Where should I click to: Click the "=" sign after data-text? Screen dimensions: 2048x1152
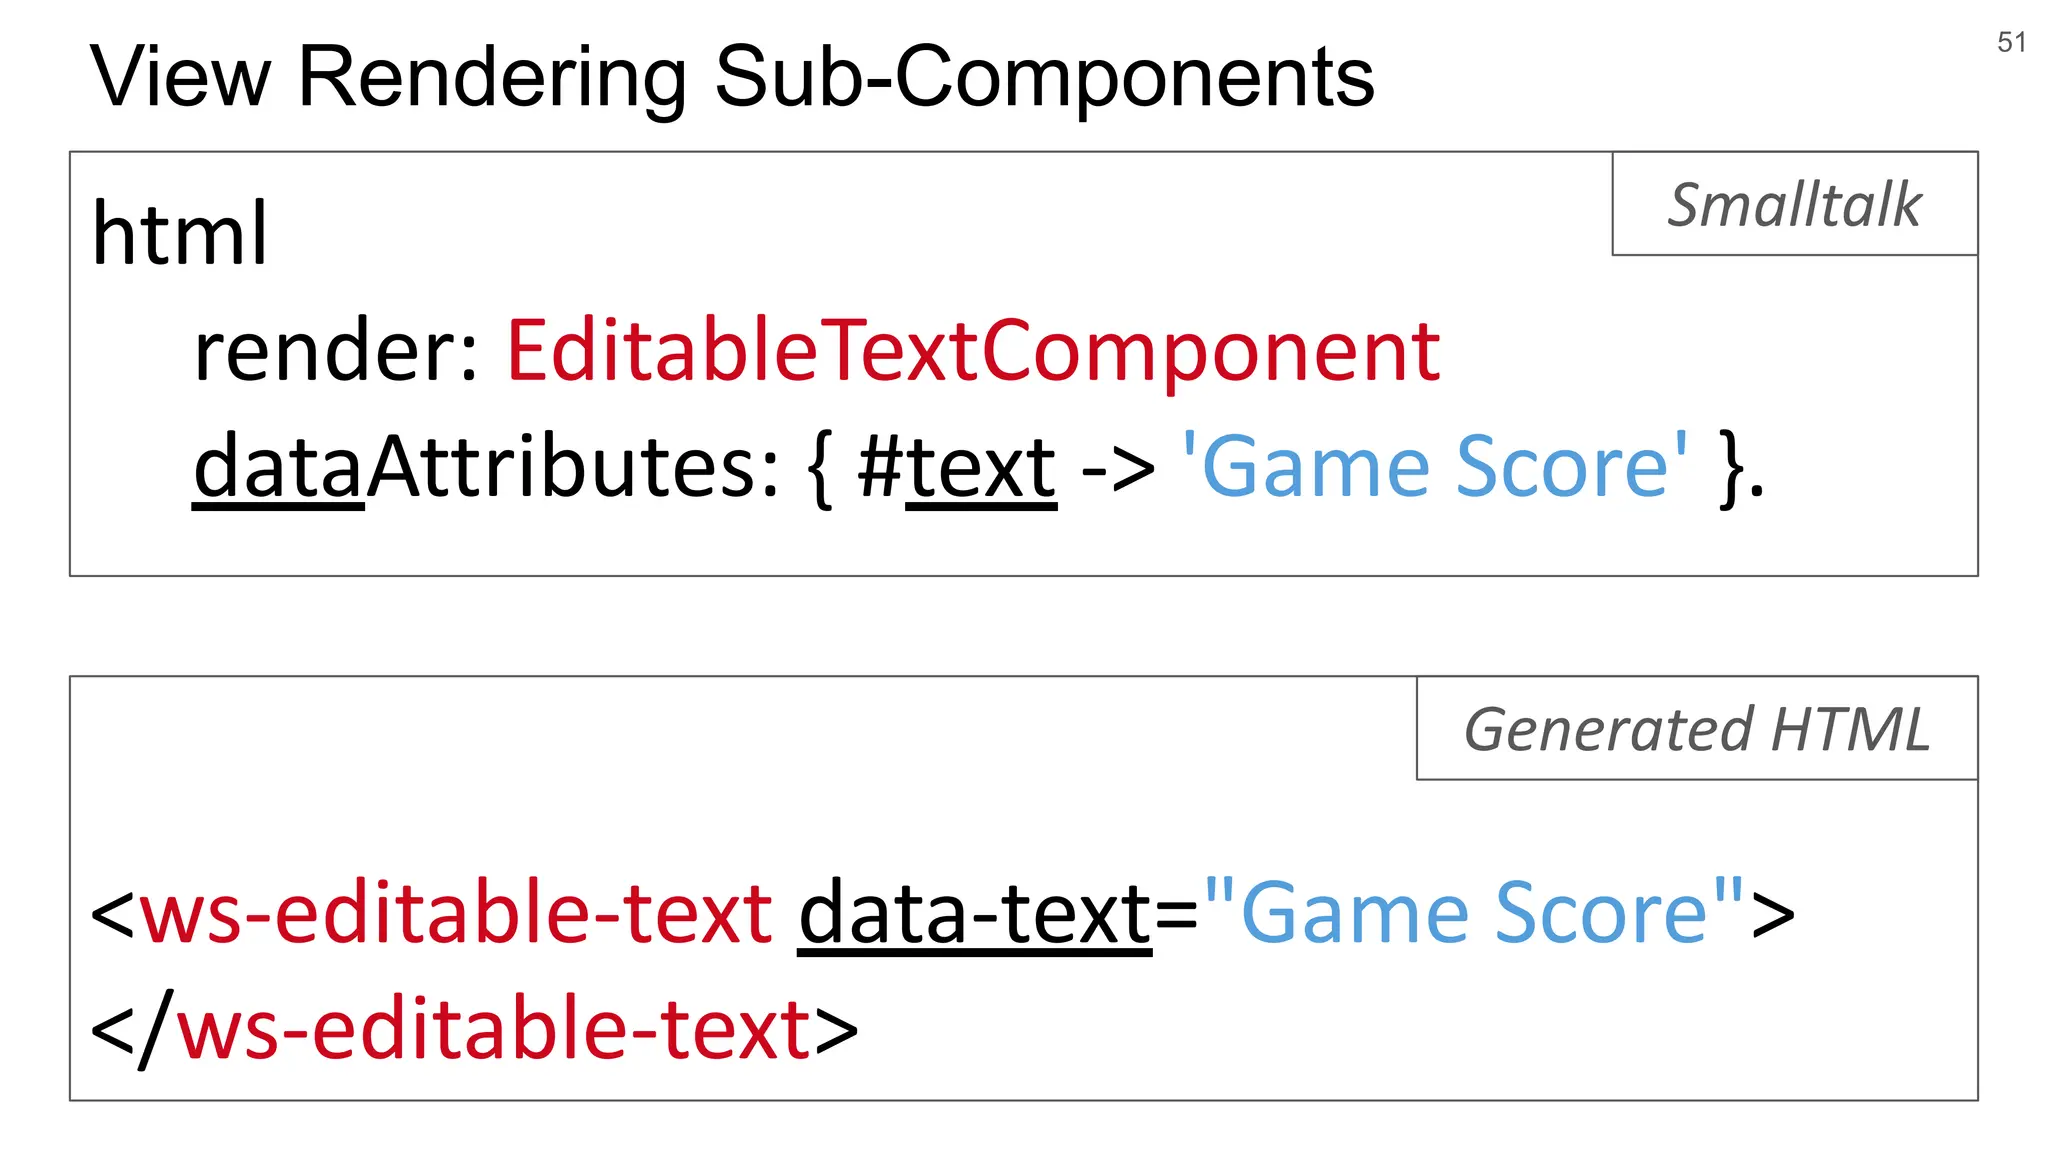(x=1177, y=915)
